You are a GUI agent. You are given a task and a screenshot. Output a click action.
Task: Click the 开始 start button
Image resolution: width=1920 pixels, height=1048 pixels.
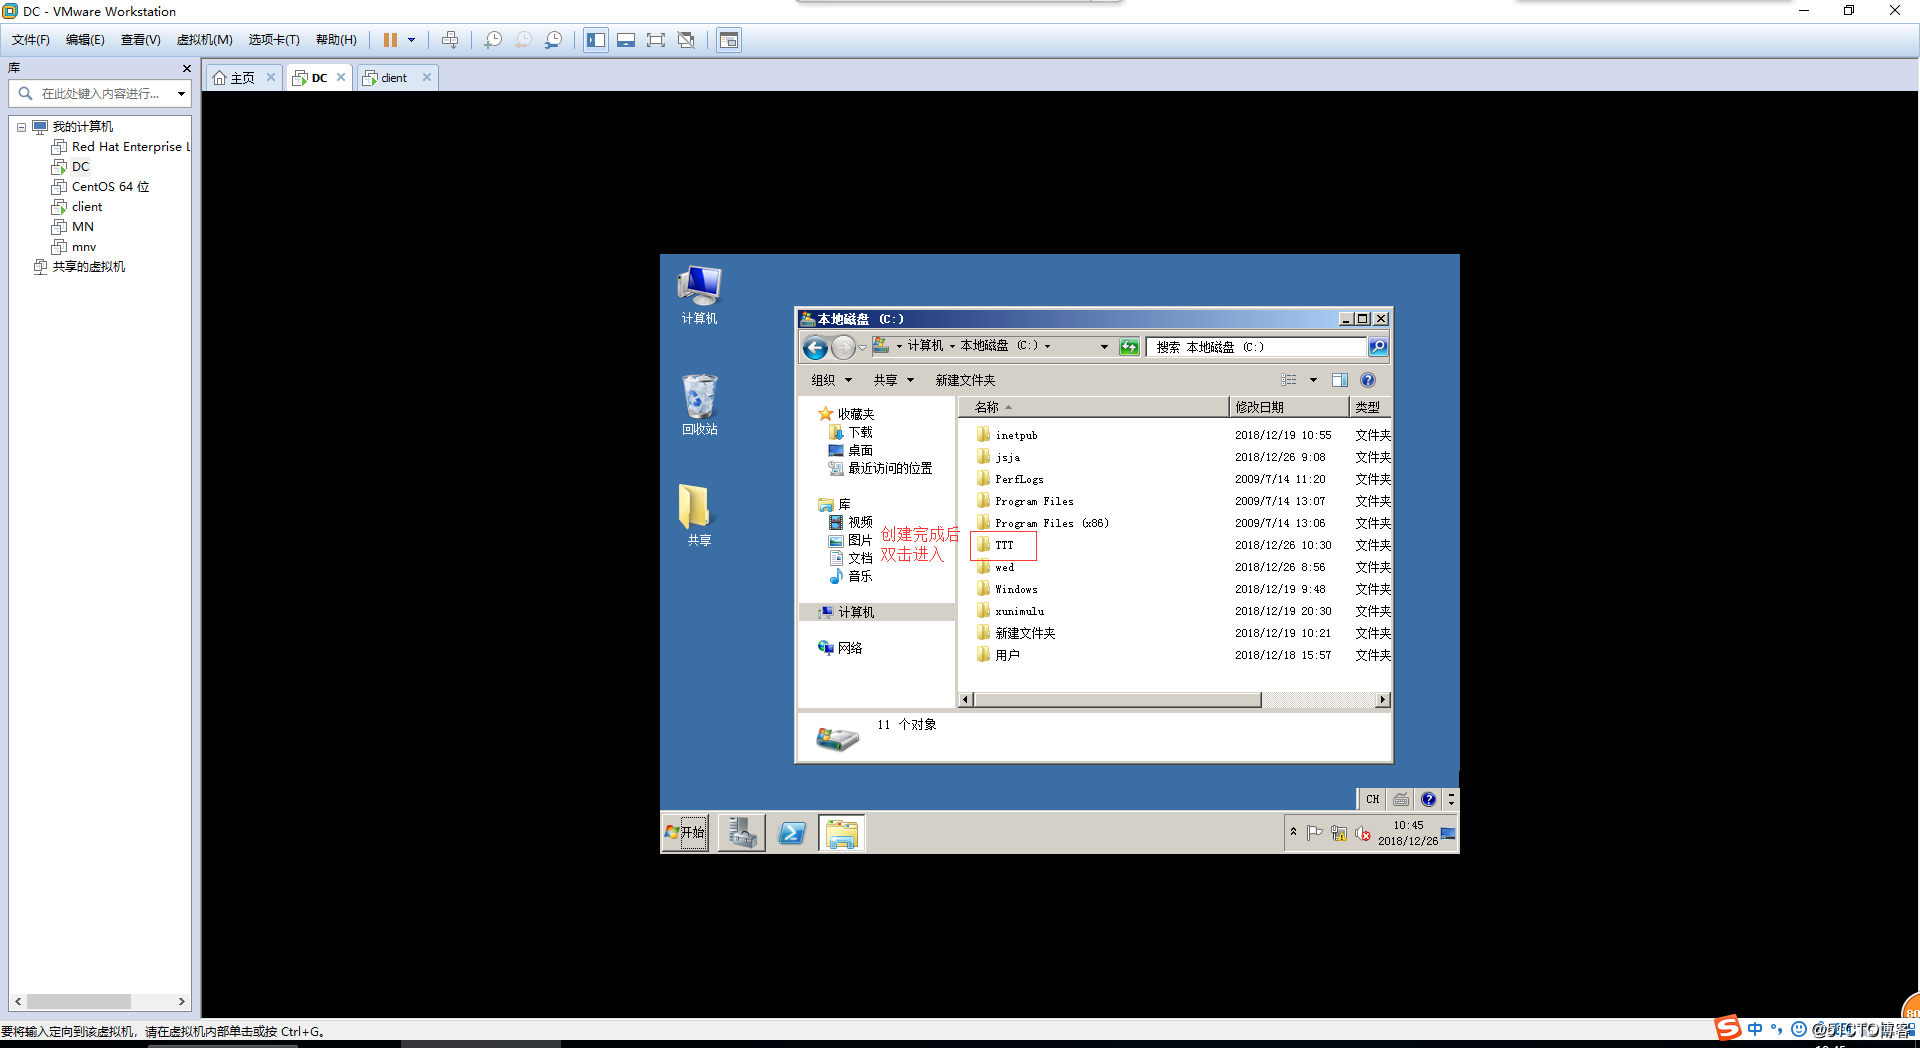(x=685, y=832)
